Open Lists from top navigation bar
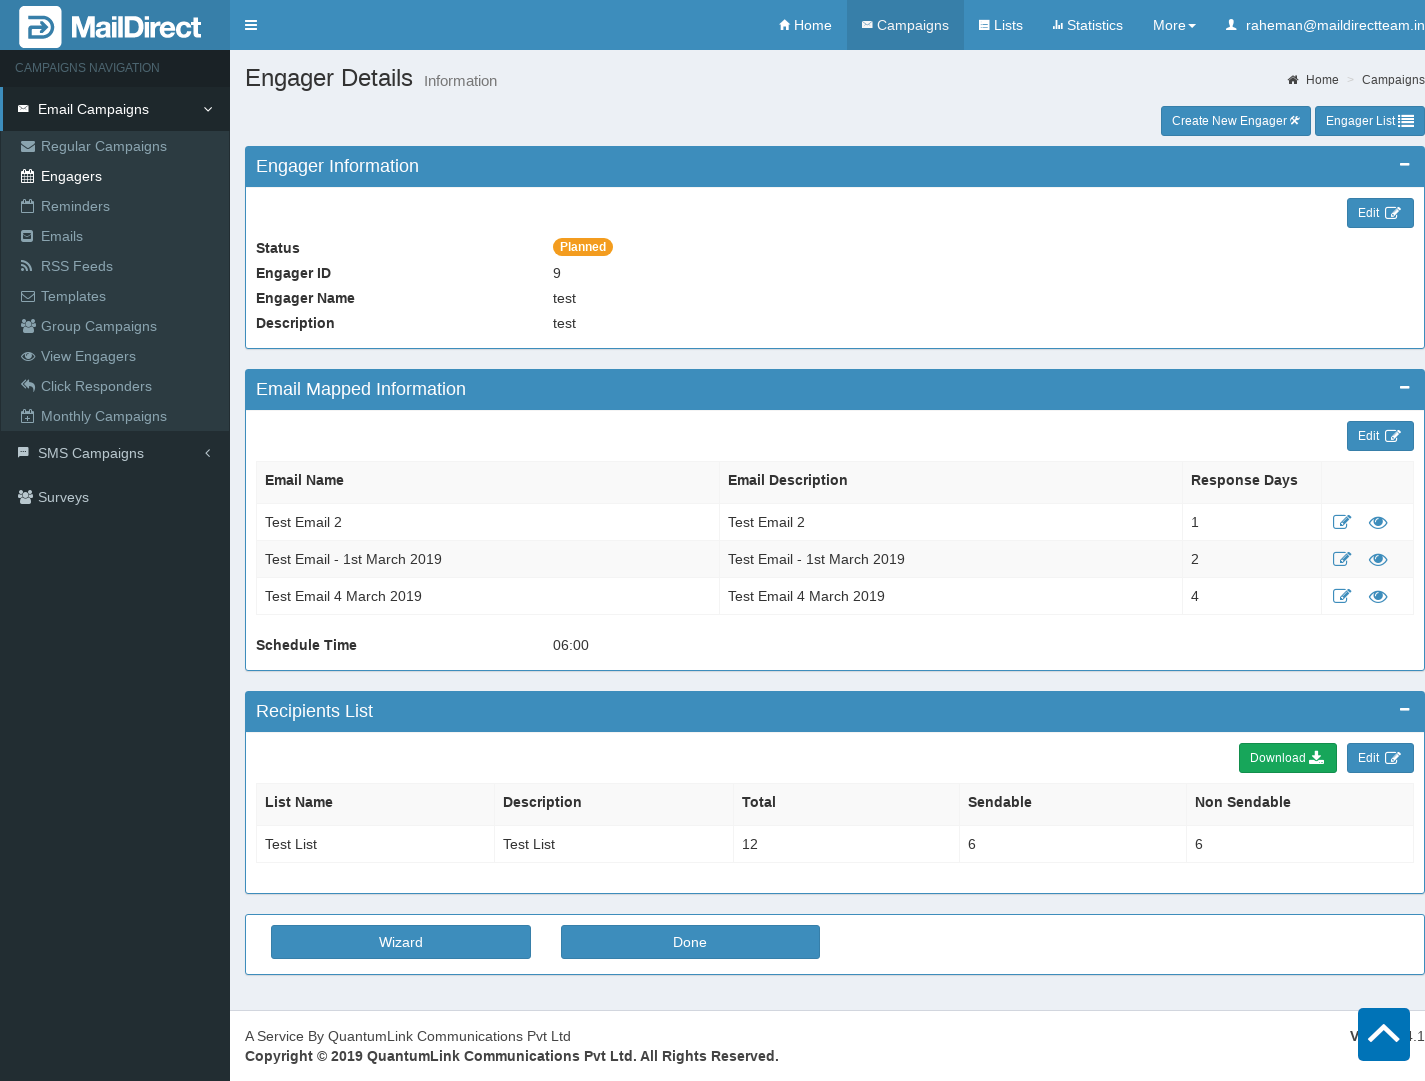The width and height of the screenshot is (1425, 1081). [x=1000, y=25]
